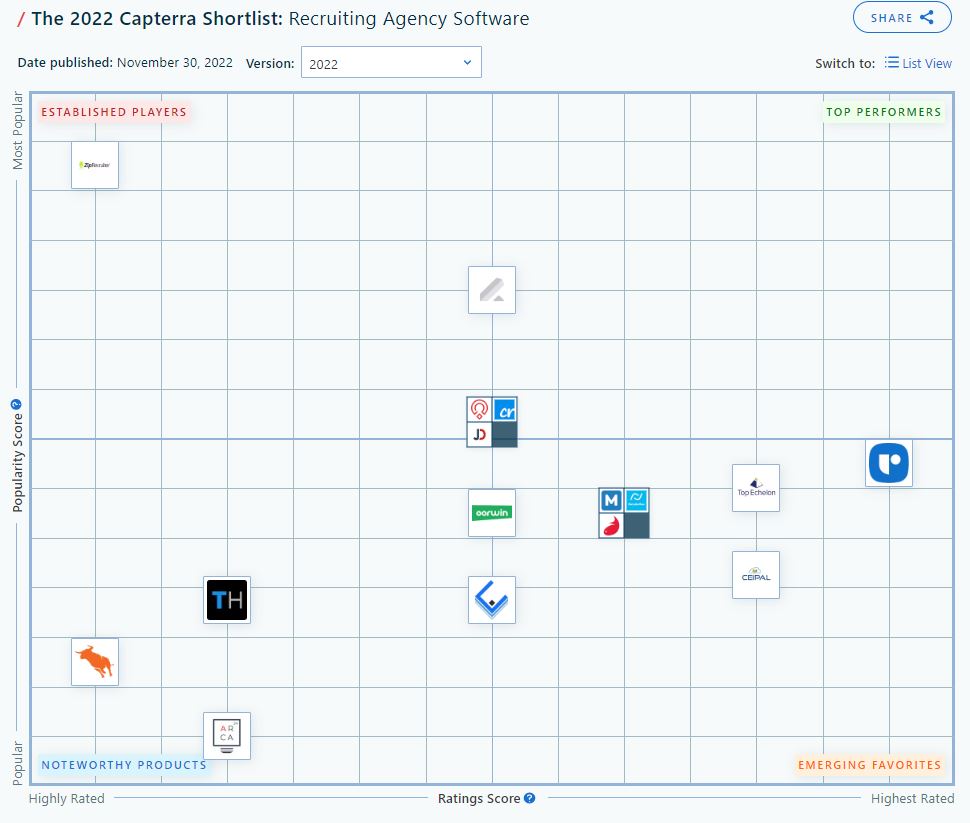Click the blue shield logo in Top Performers
This screenshot has width=970, height=823.
(x=889, y=463)
